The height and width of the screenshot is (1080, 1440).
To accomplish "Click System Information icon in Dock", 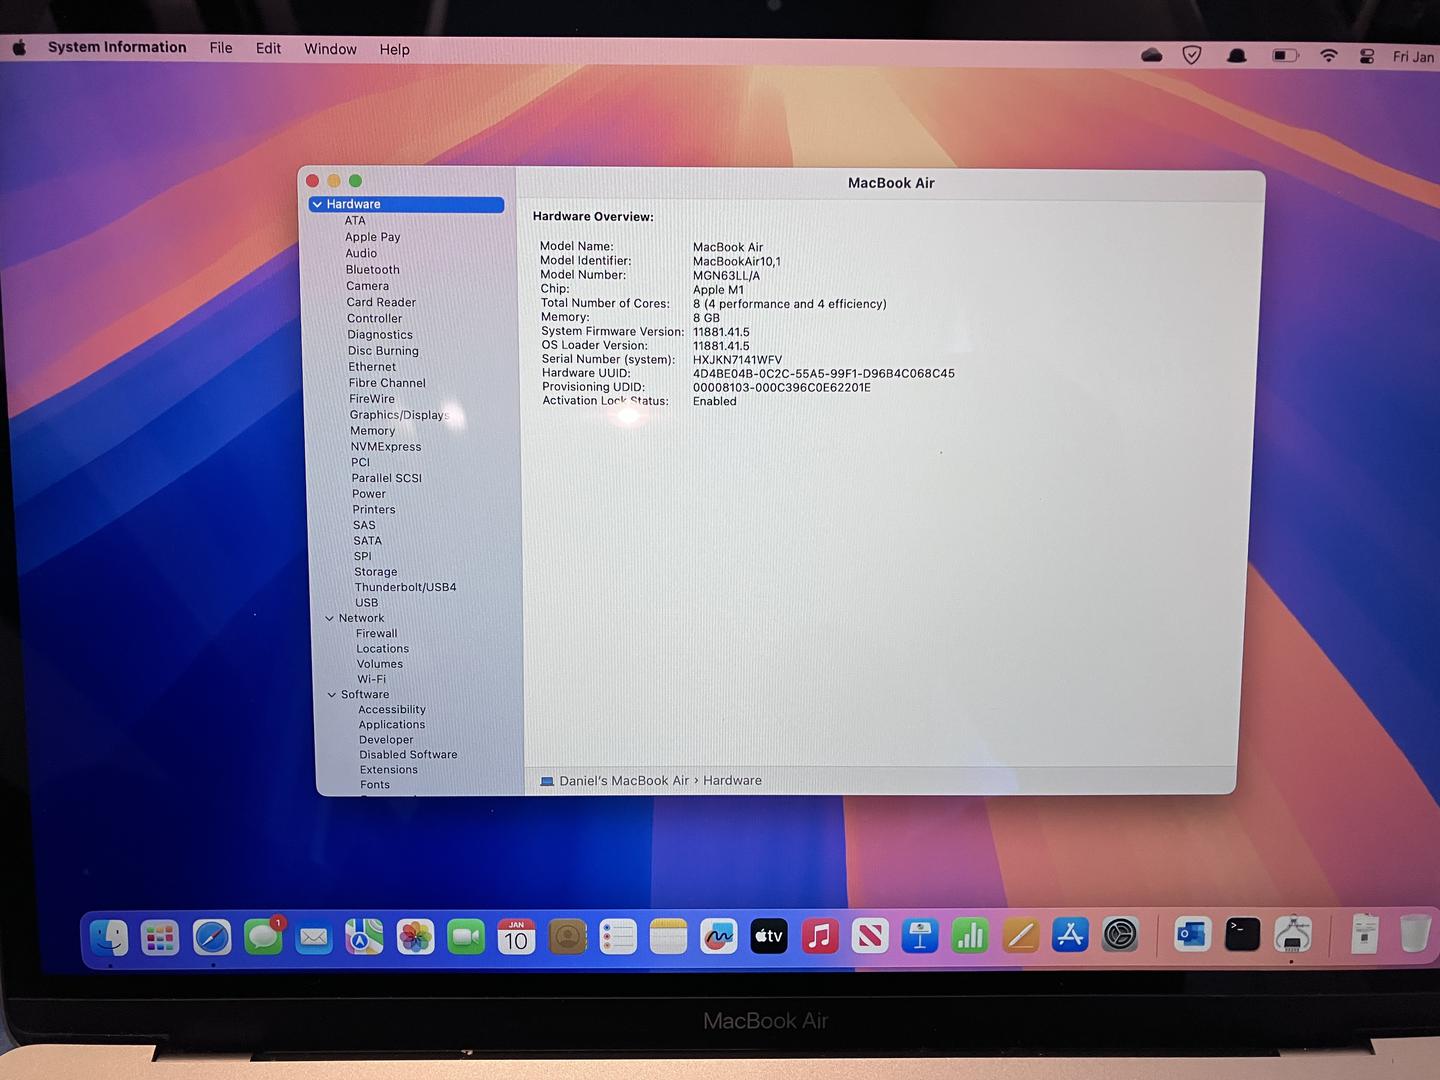I will click(x=1293, y=935).
